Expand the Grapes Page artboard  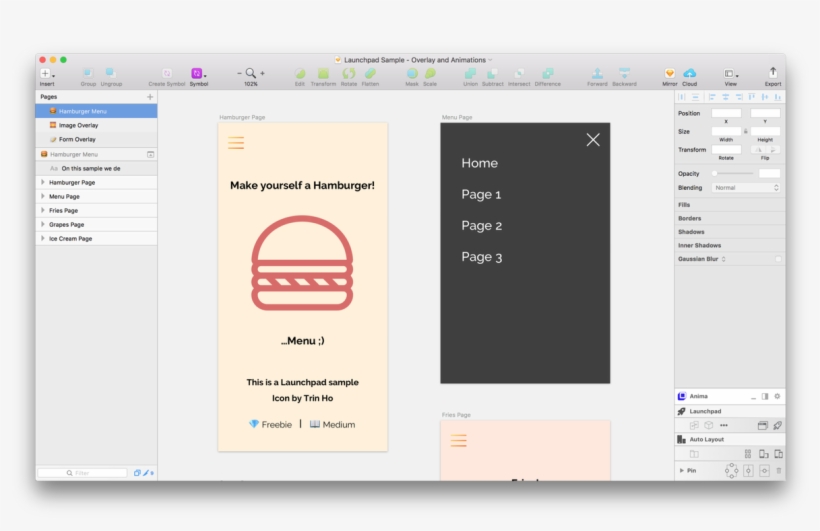(x=43, y=224)
